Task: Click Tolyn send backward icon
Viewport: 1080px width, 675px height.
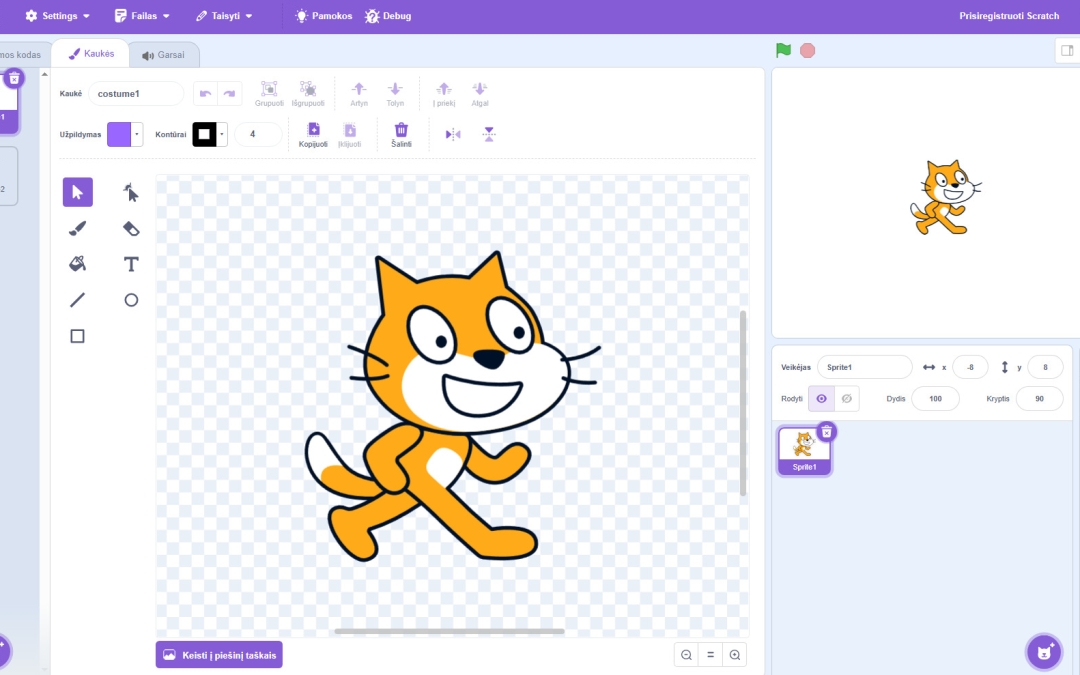Action: point(395,94)
